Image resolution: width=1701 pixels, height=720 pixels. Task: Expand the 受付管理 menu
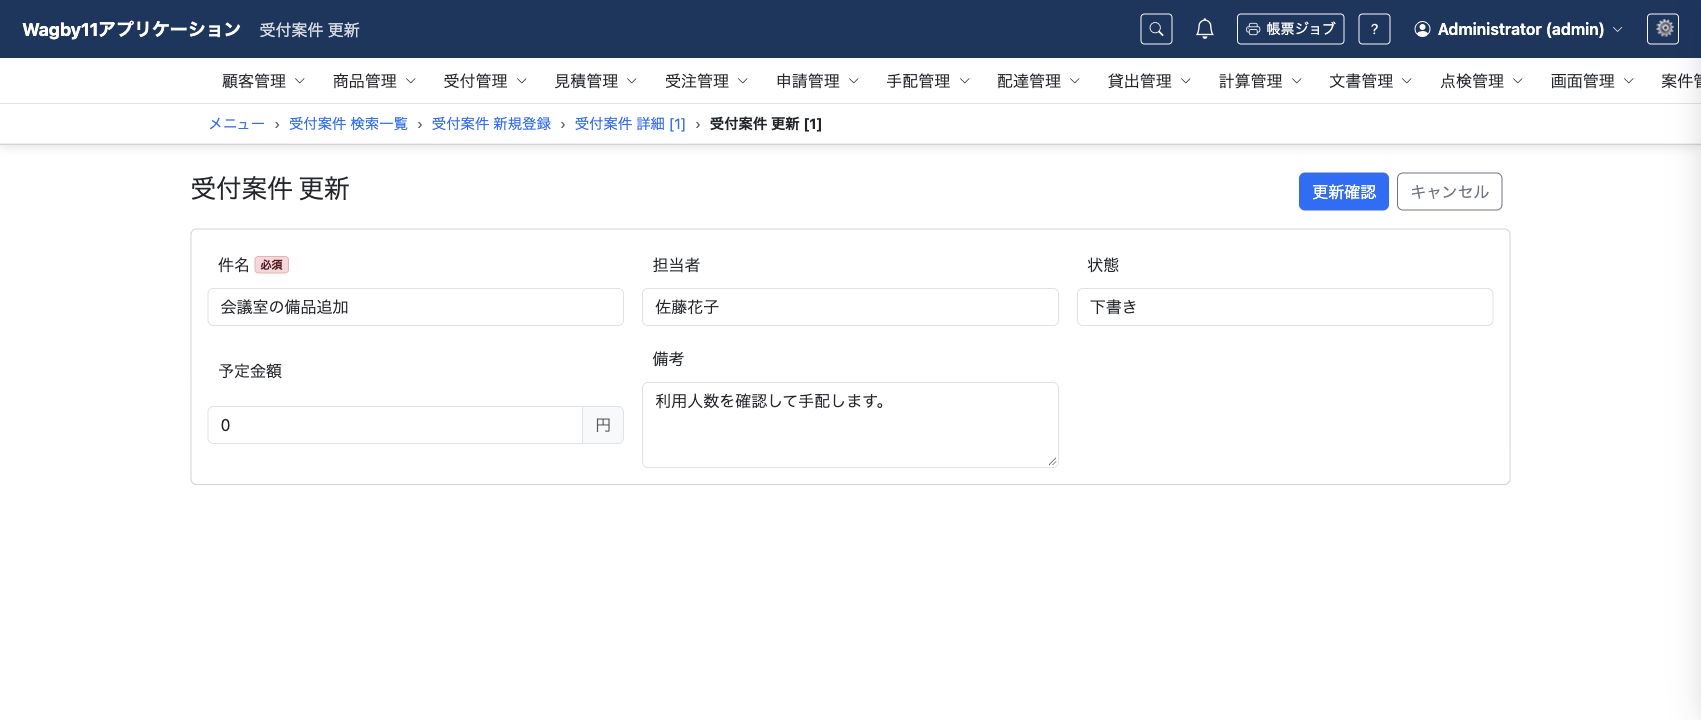click(x=485, y=81)
